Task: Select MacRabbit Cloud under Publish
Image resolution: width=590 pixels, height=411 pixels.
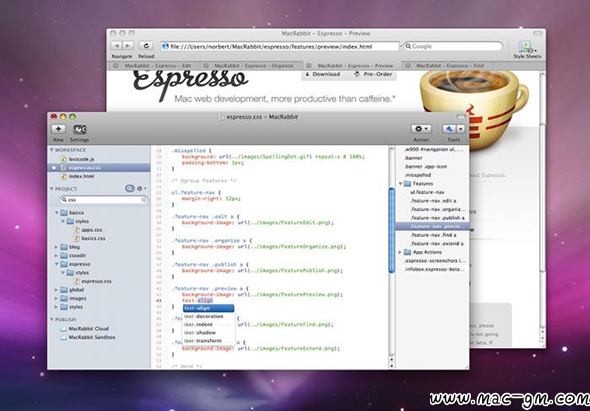Action: pyautogui.click(x=88, y=329)
